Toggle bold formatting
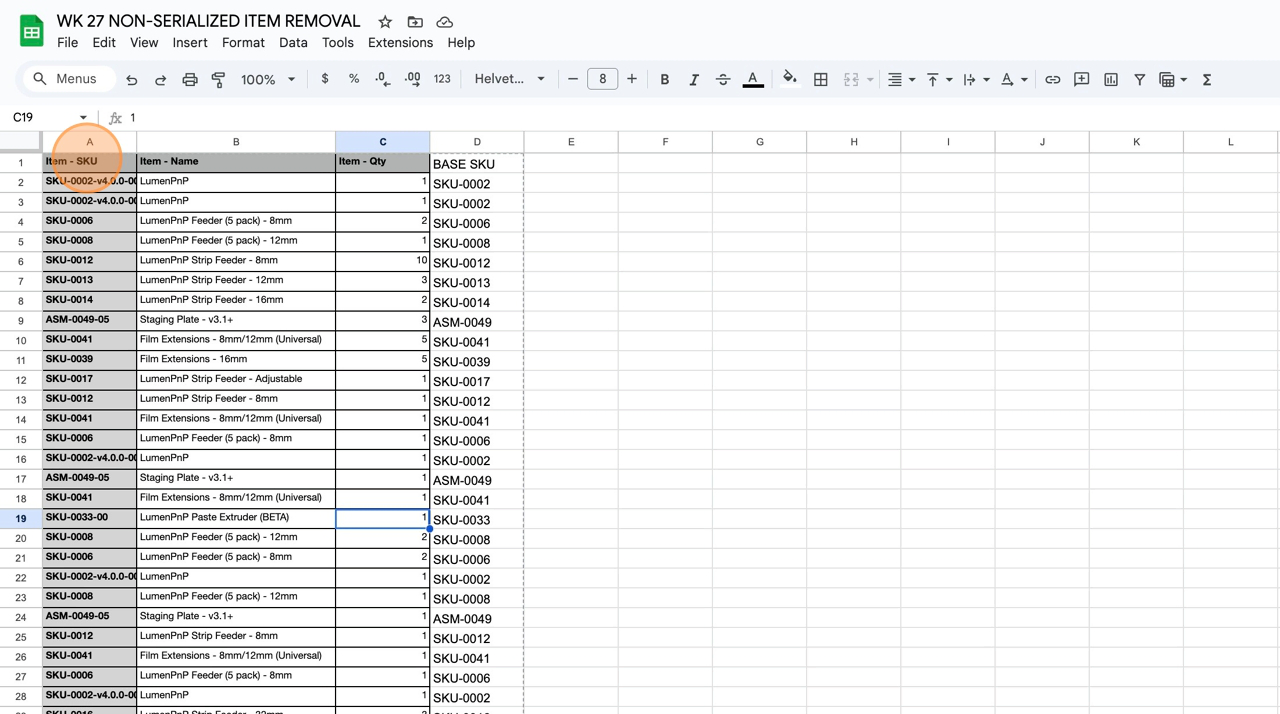 point(665,79)
